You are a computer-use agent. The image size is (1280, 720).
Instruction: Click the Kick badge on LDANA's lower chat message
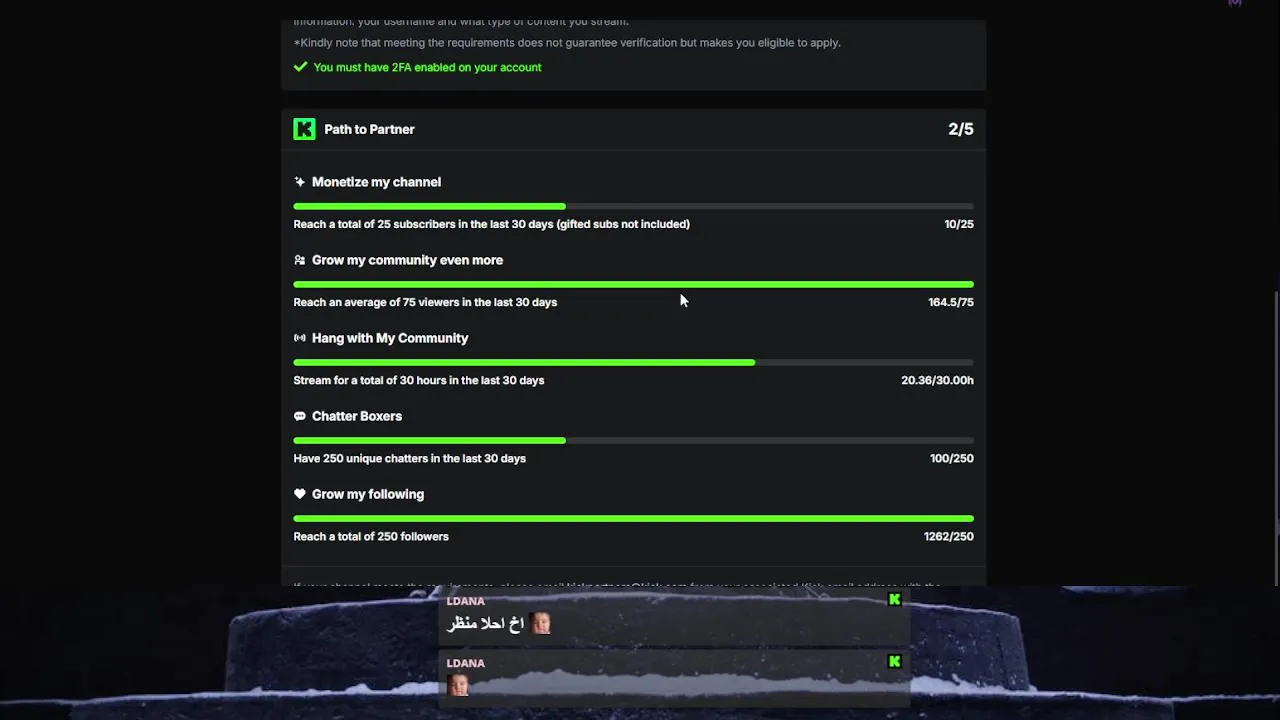[894, 662]
